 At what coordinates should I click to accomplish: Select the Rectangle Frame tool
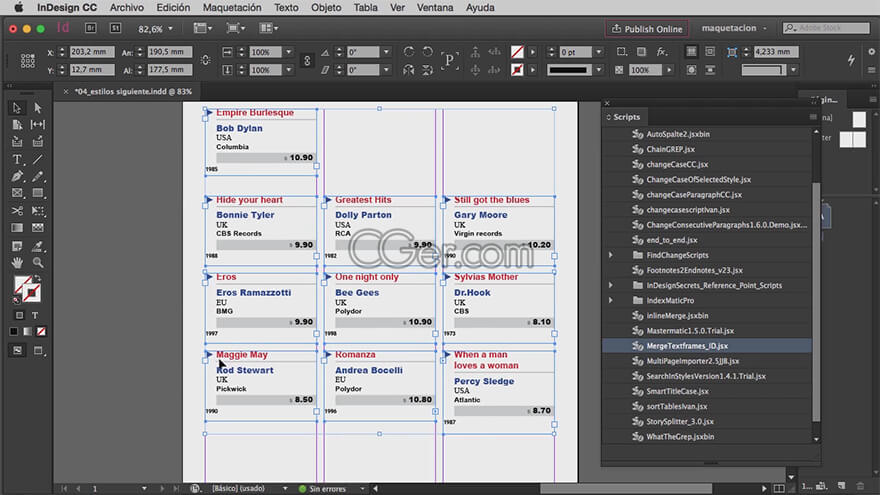tap(17, 193)
